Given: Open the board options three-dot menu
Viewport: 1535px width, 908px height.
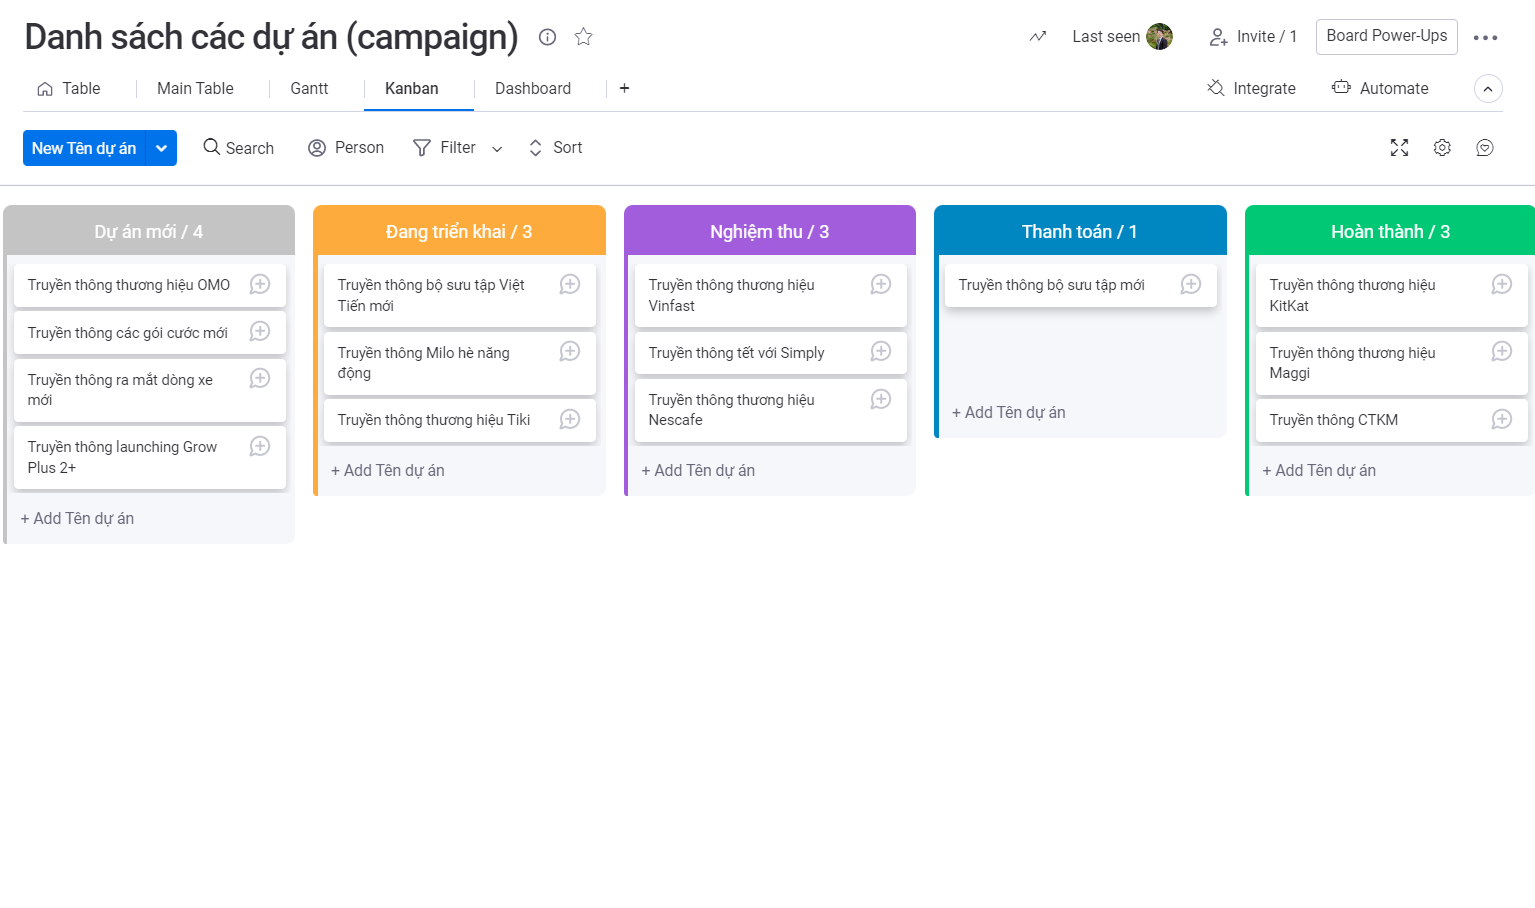Looking at the screenshot, I should click(x=1485, y=37).
